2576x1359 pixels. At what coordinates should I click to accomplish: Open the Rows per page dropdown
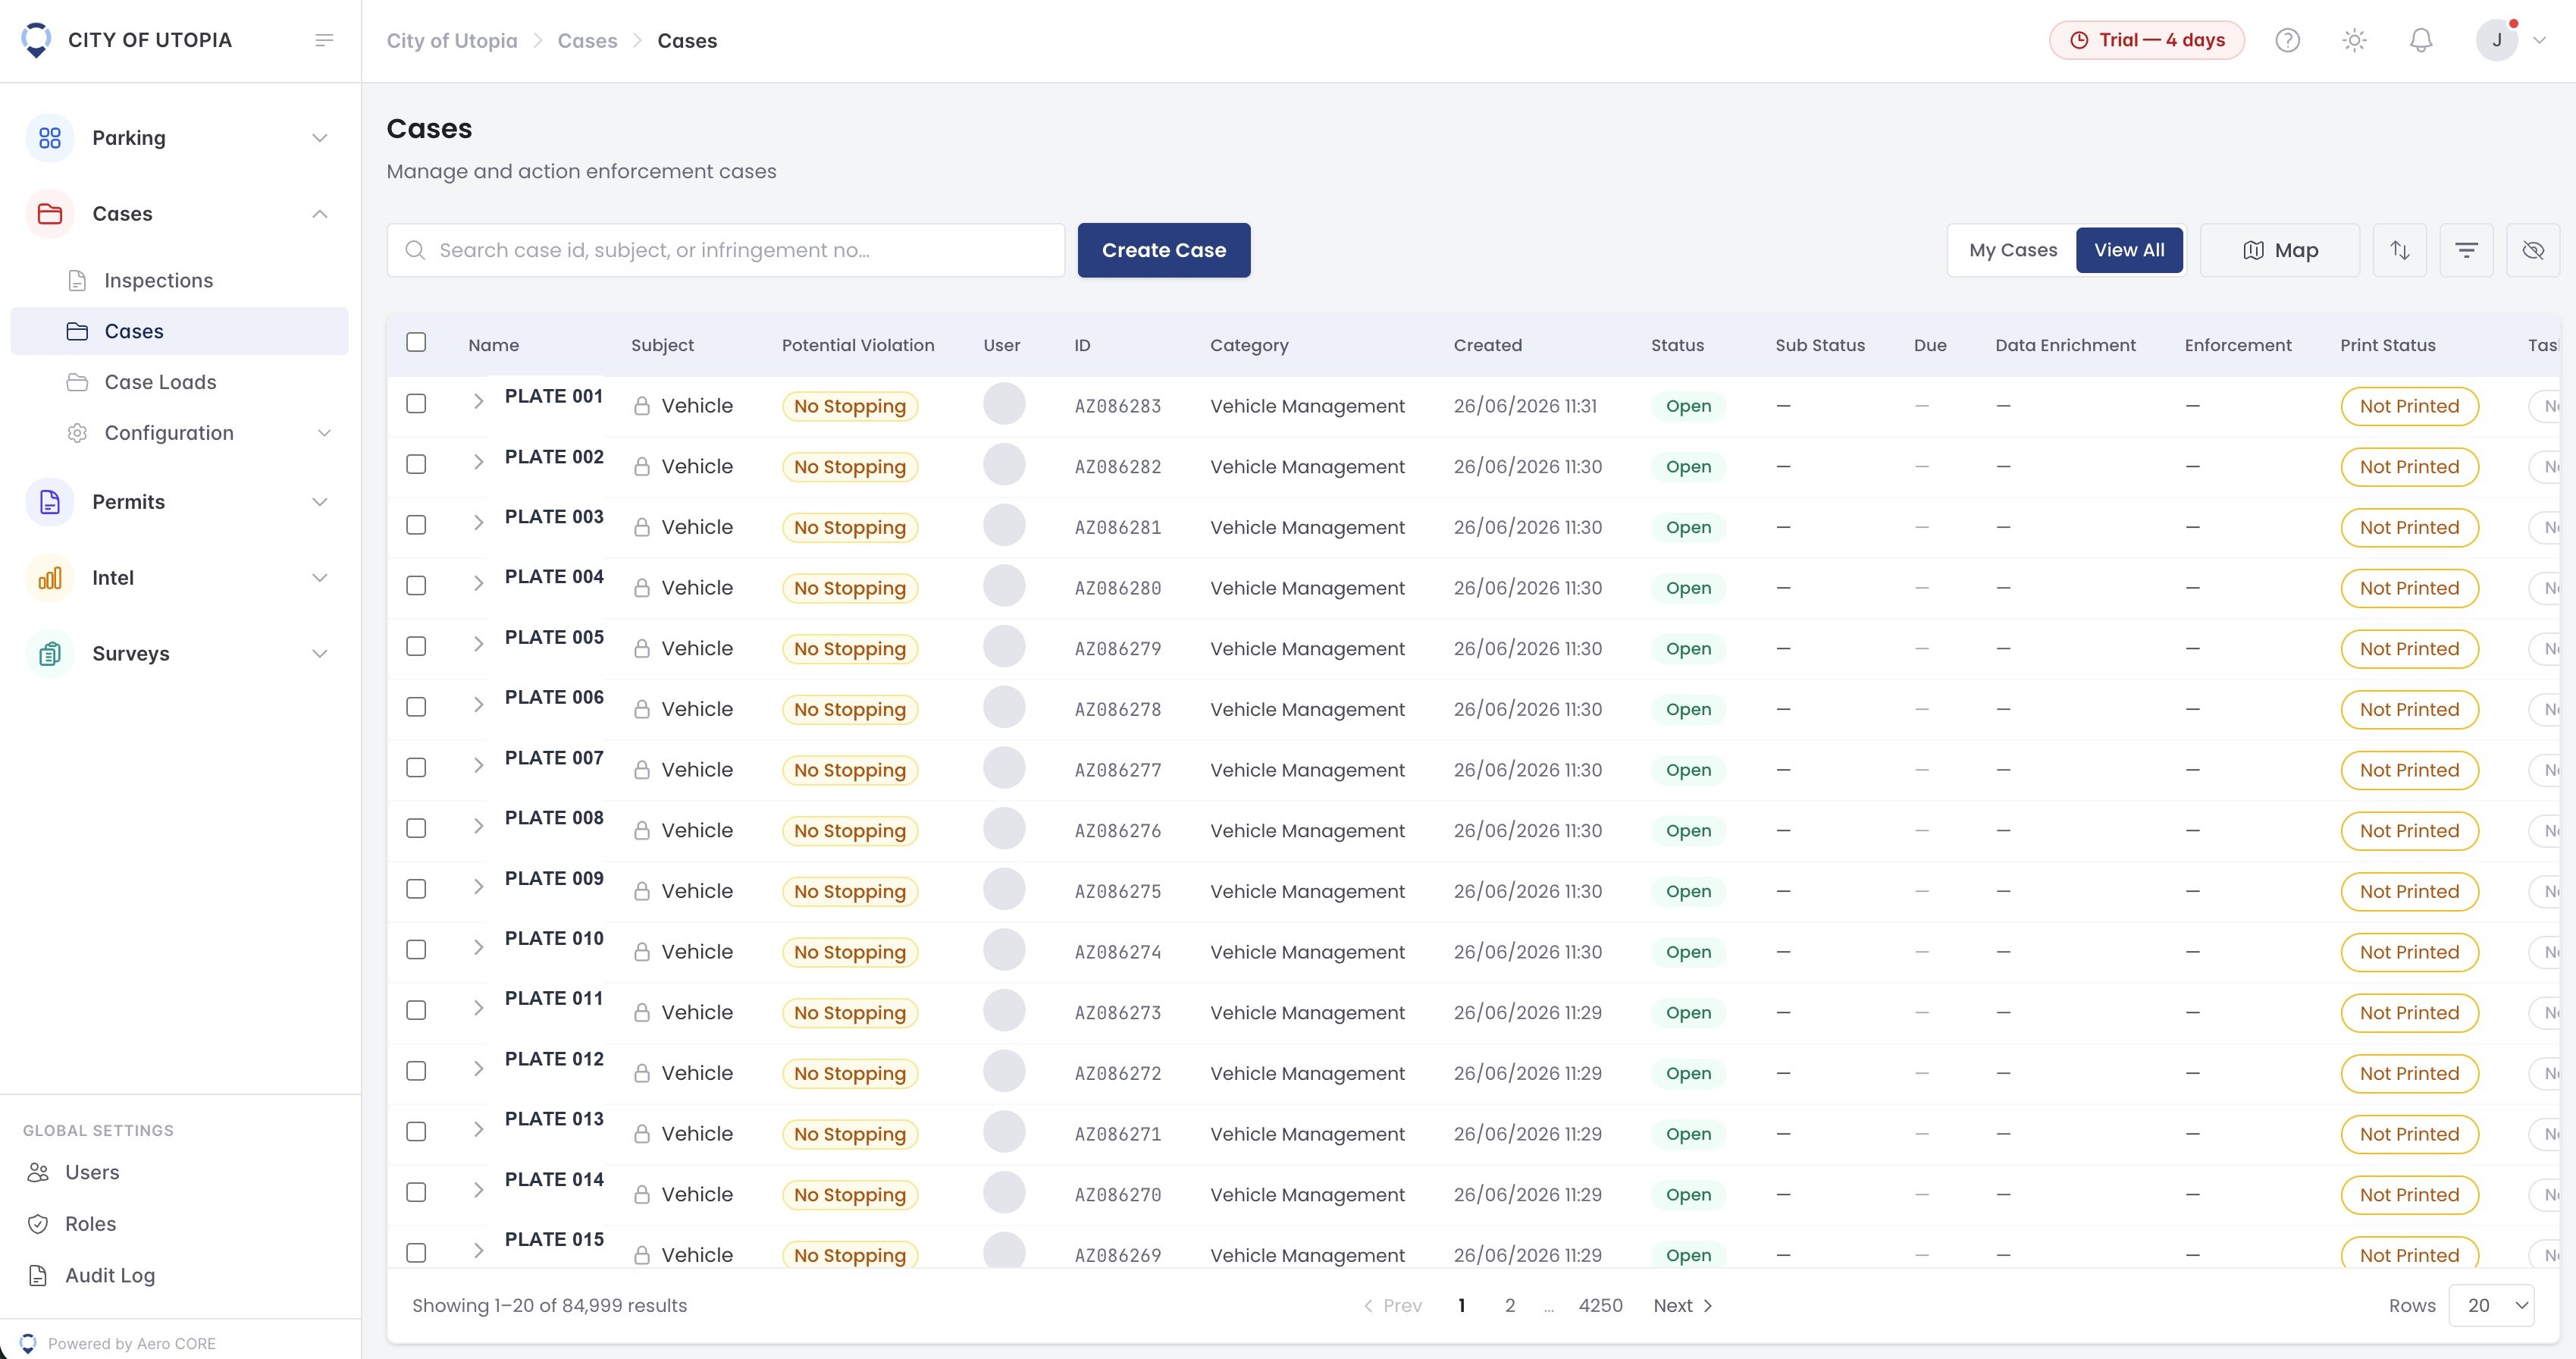[2491, 1305]
